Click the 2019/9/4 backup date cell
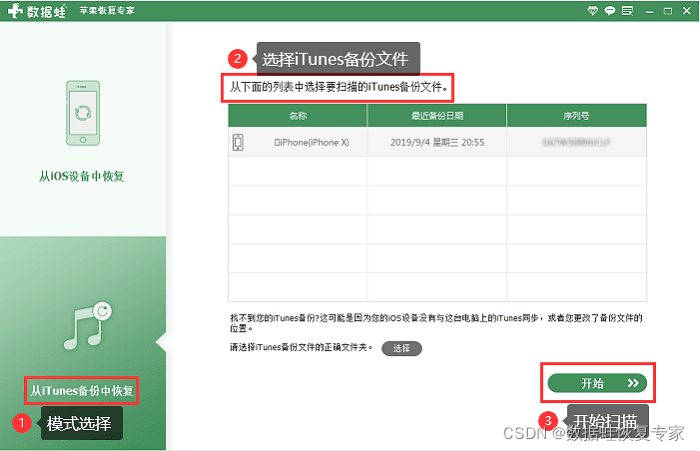 coord(437,142)
